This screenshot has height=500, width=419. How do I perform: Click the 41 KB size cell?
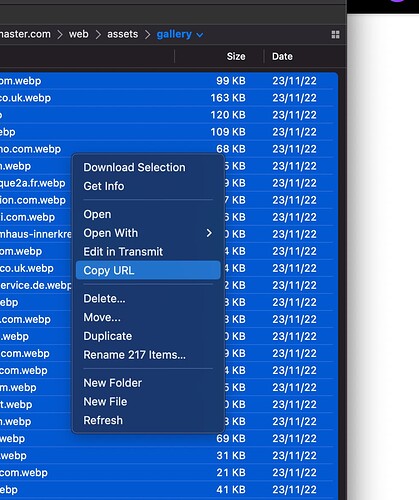(231, 490)
